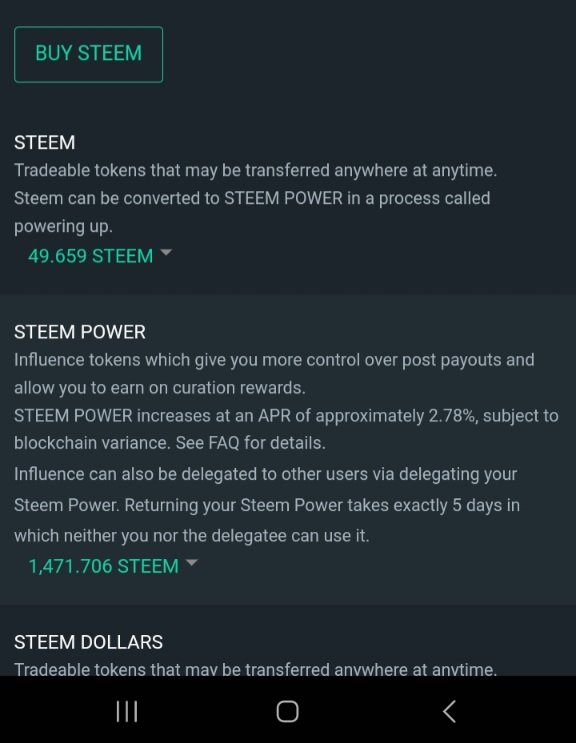Tap the BUY STEEM button
The width and height of the screenshot is (576, 743).
pyautogui.click(x=89, y=54)
